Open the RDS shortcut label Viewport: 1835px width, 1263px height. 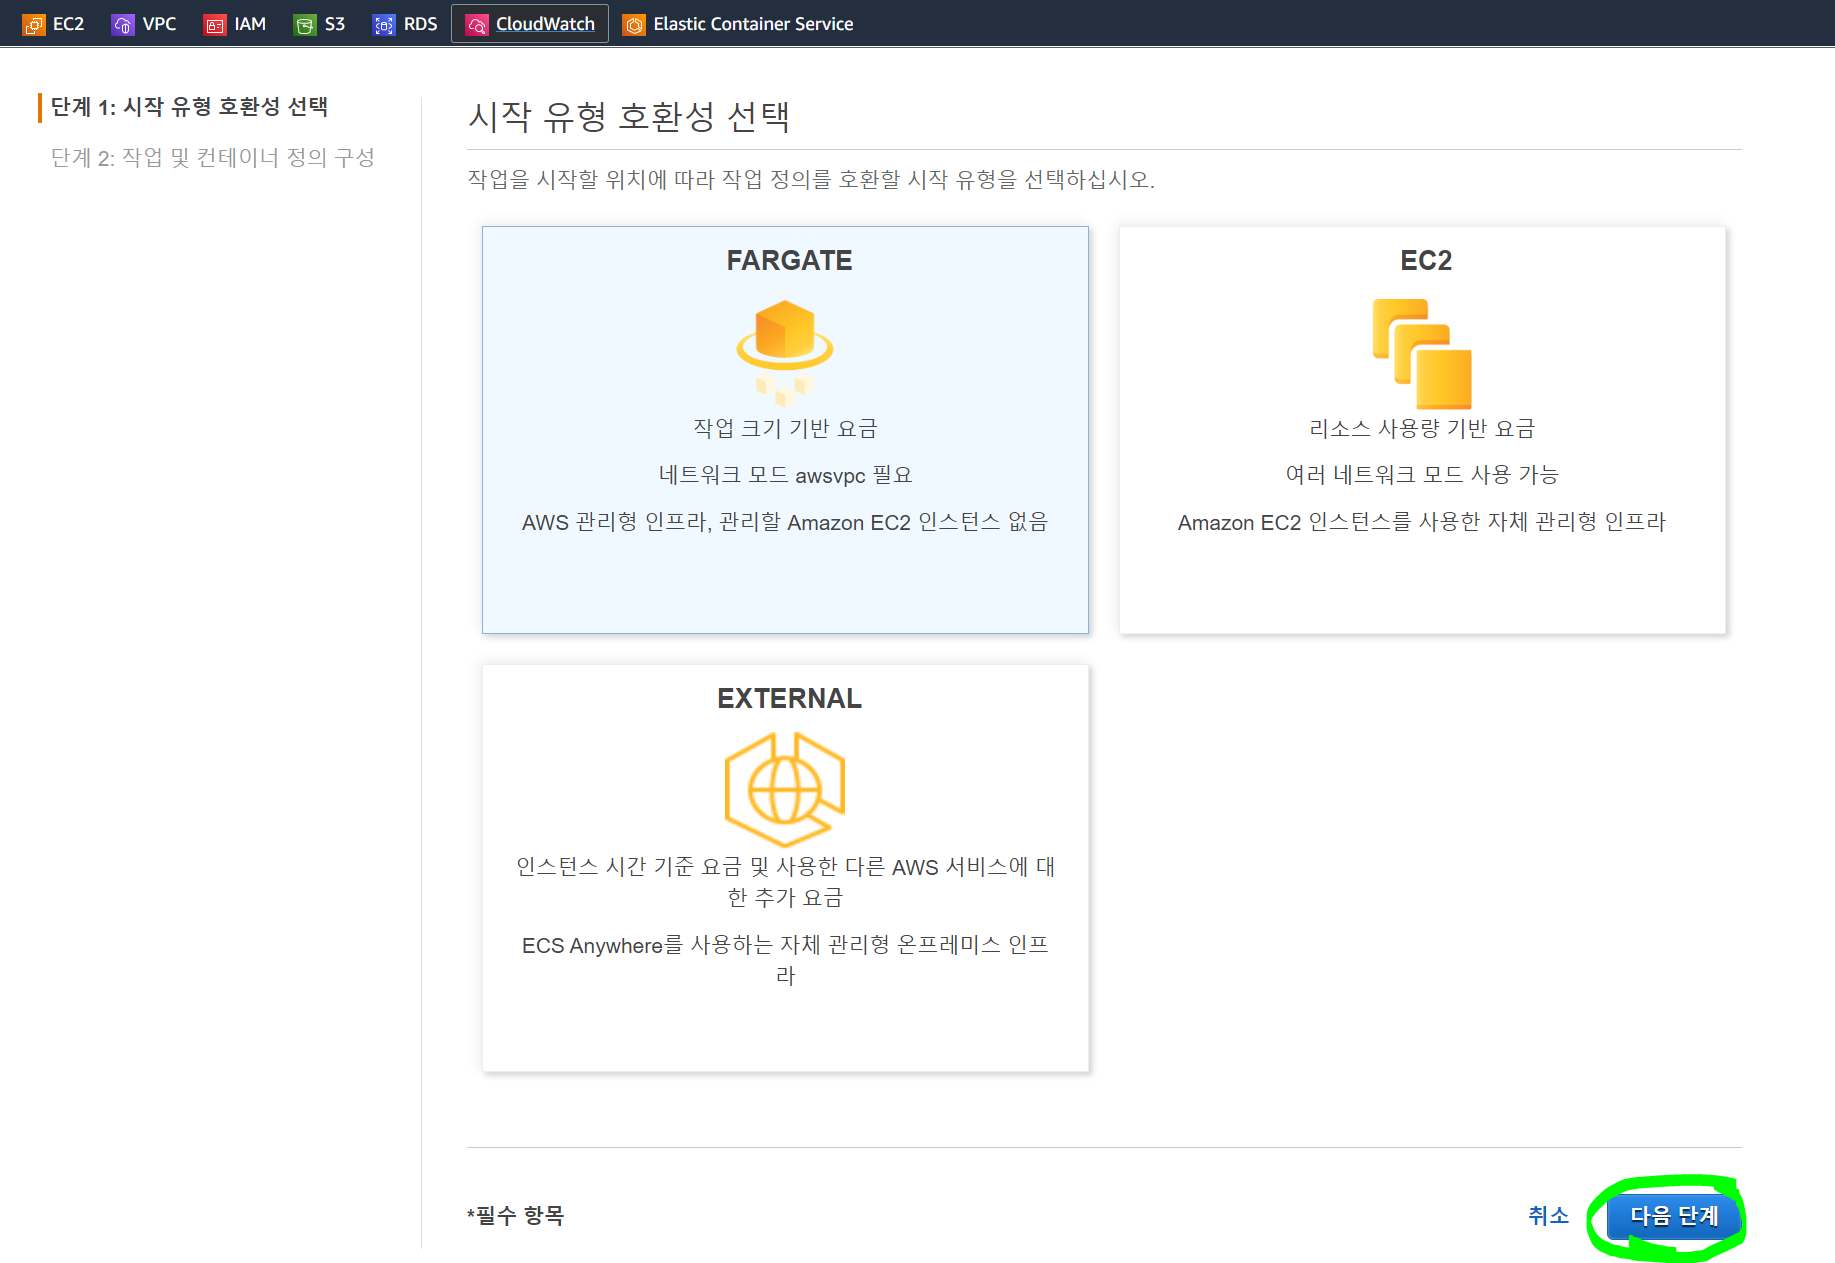[420, 24]
